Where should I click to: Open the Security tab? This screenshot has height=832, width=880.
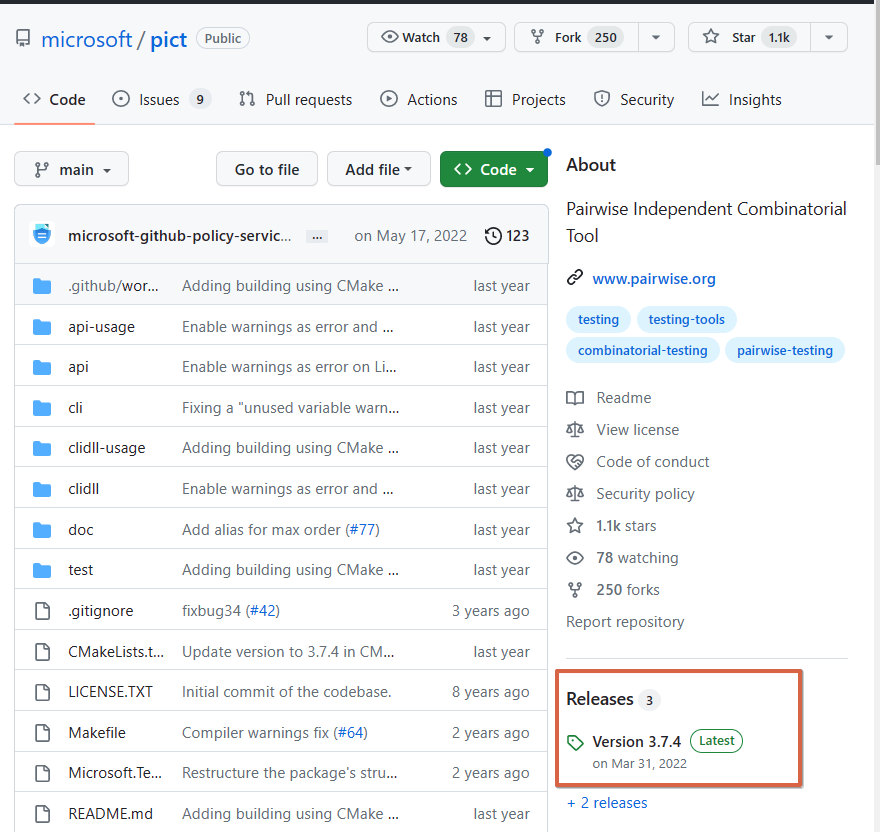(x=634, y=99)
